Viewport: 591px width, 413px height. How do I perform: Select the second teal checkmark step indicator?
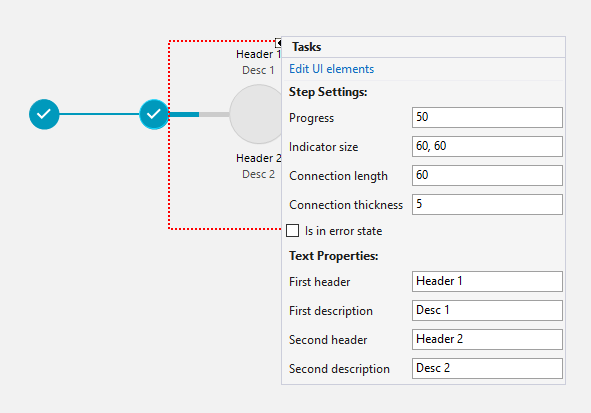click(154, 114)
